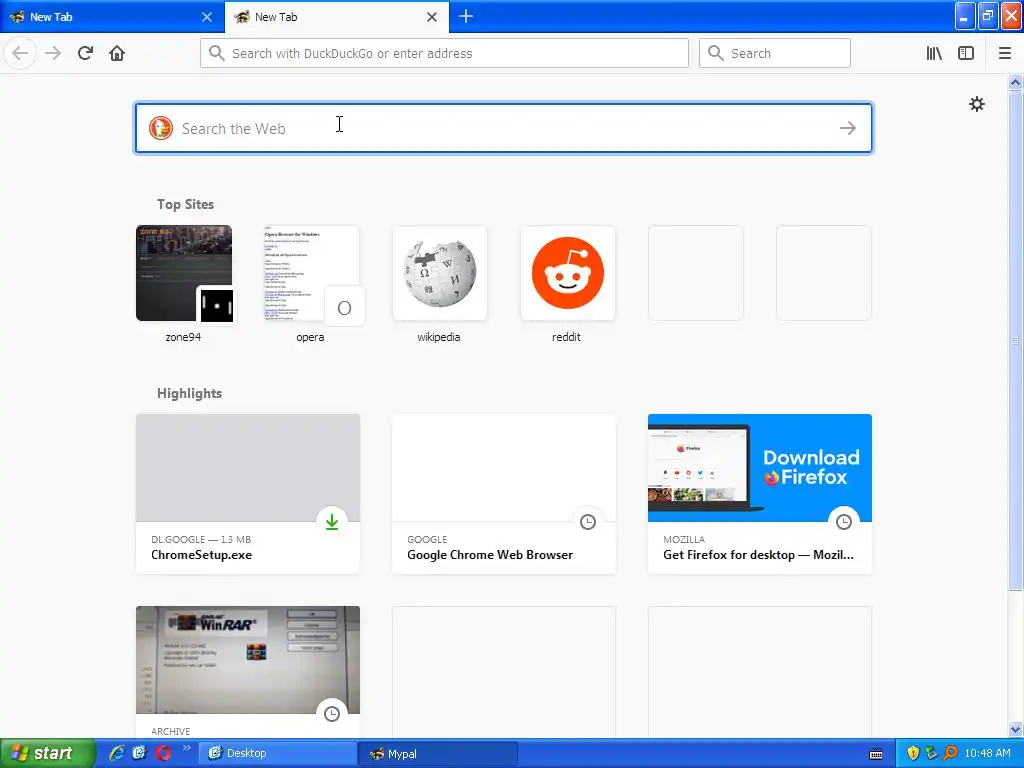Open the home page

pos(117,53)
